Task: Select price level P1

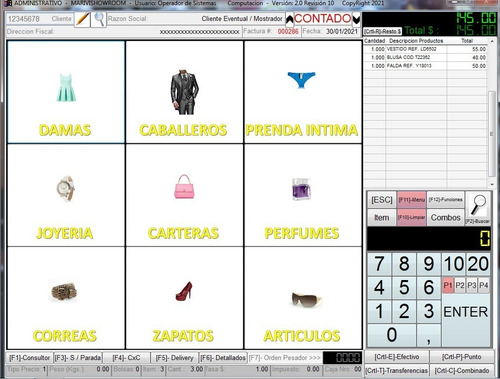Action: [x=448, y=285]
